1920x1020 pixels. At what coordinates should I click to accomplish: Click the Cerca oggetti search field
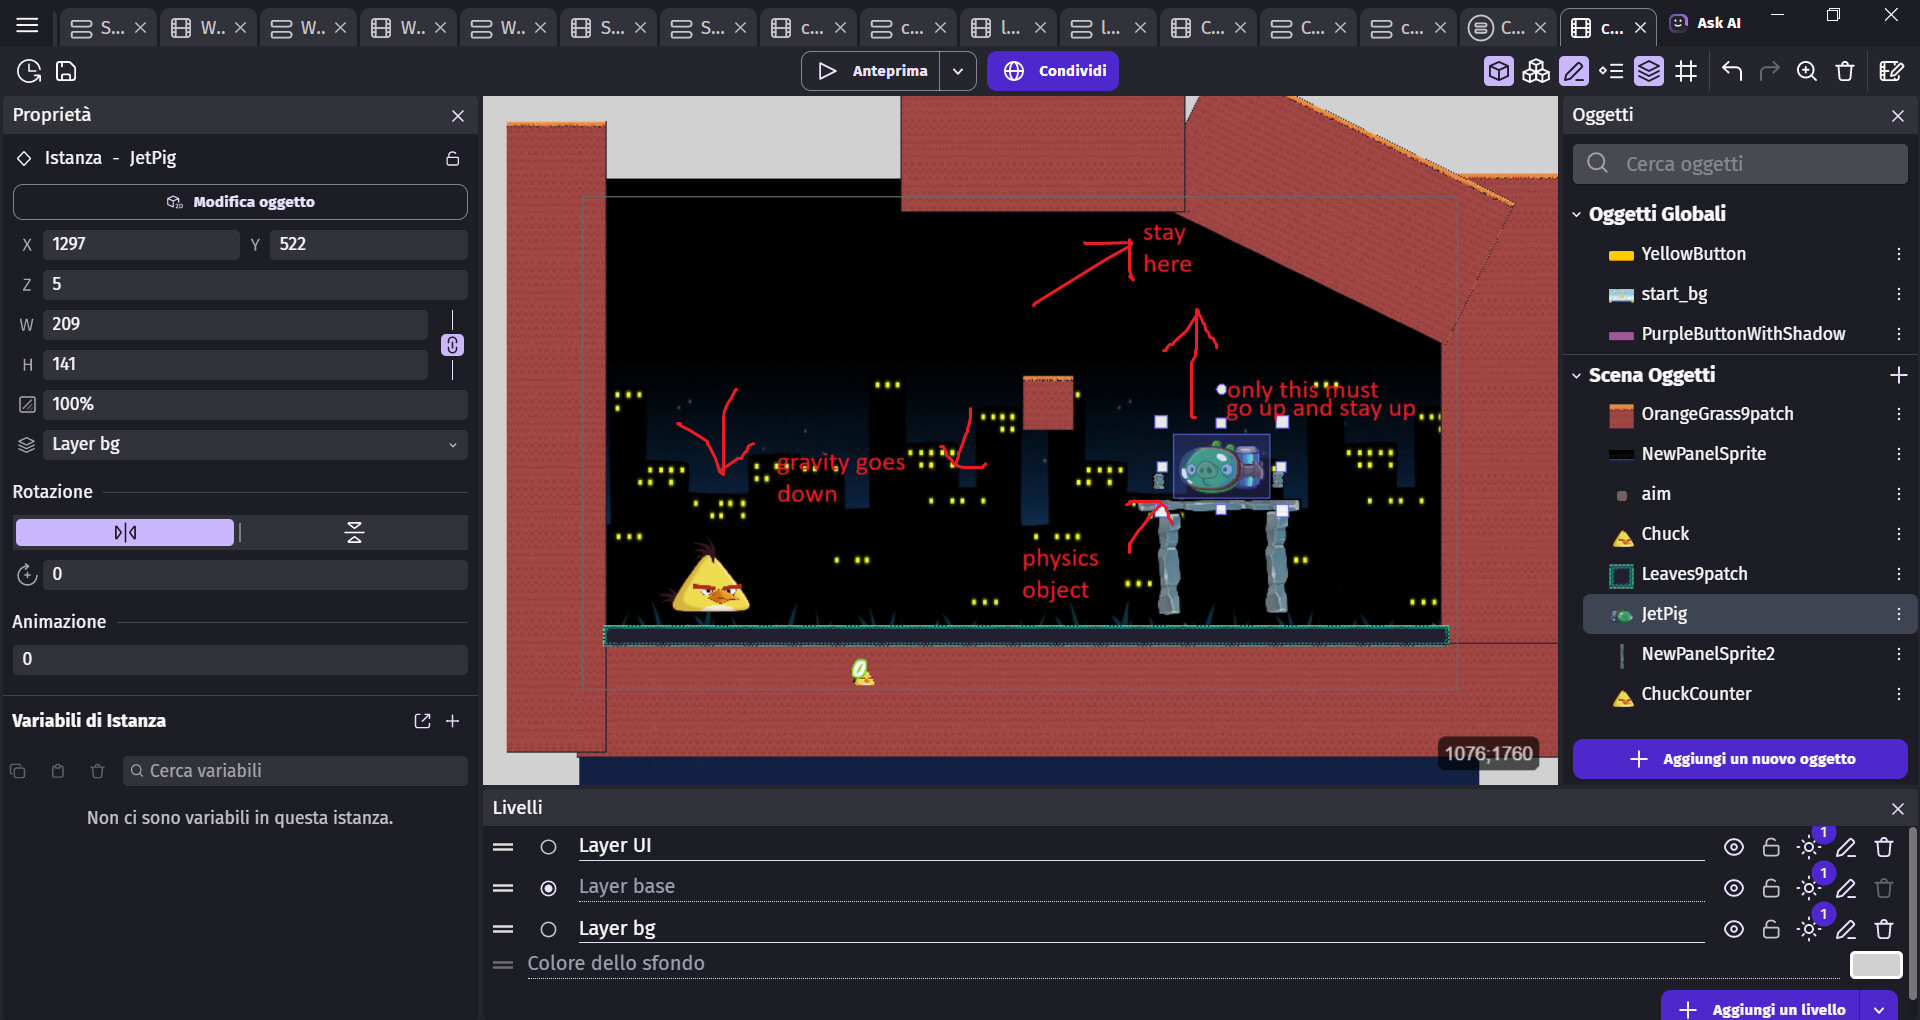pos(1740,164)
